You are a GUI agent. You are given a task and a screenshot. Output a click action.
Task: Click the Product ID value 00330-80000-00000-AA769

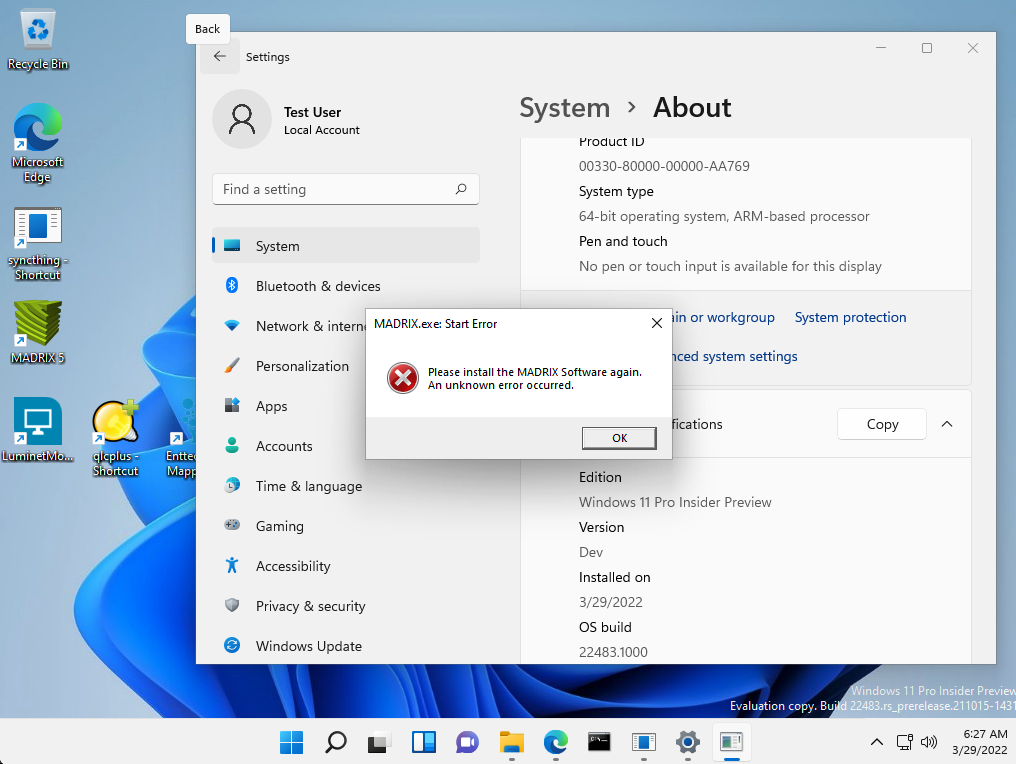click(664, 166)
